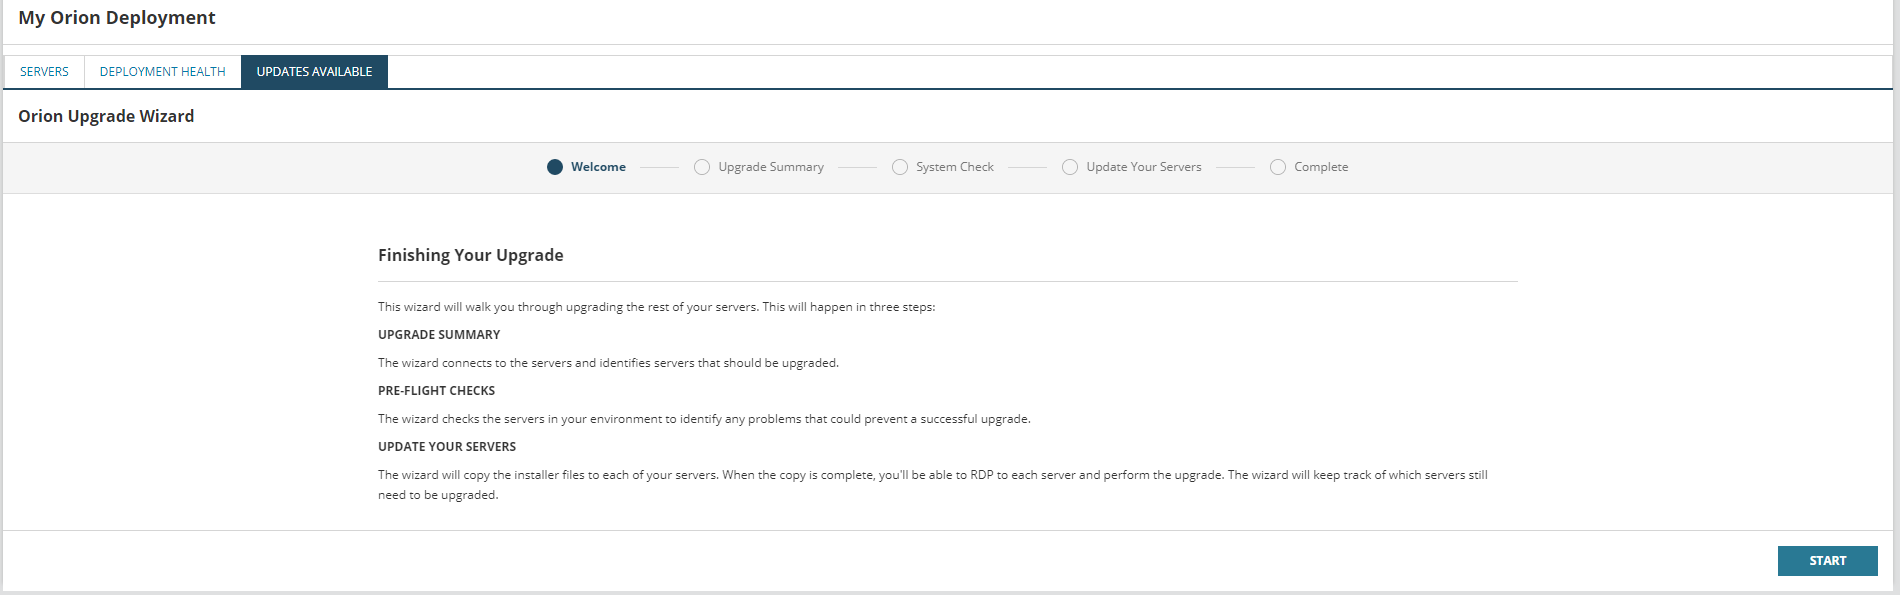Click the UPDATE YOUR SERVERS section heading

(x=447, y=447)
